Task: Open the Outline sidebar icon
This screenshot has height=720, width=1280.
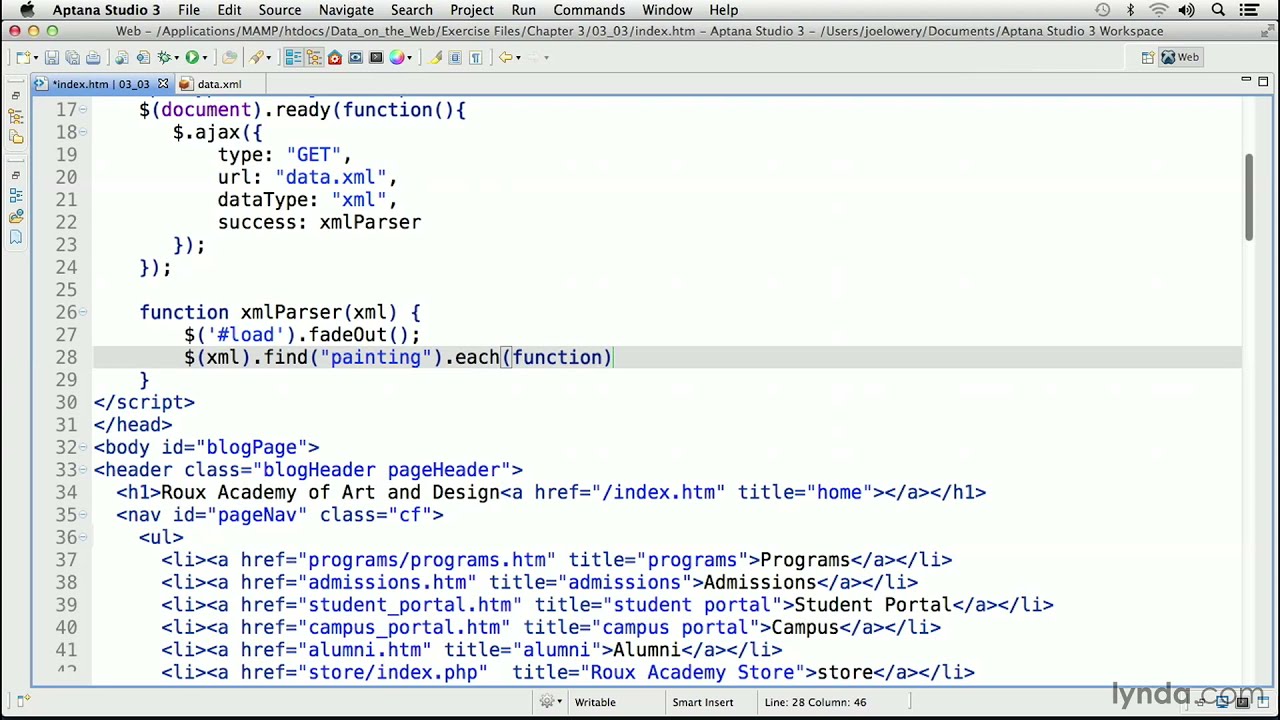Action: point(16,195)
